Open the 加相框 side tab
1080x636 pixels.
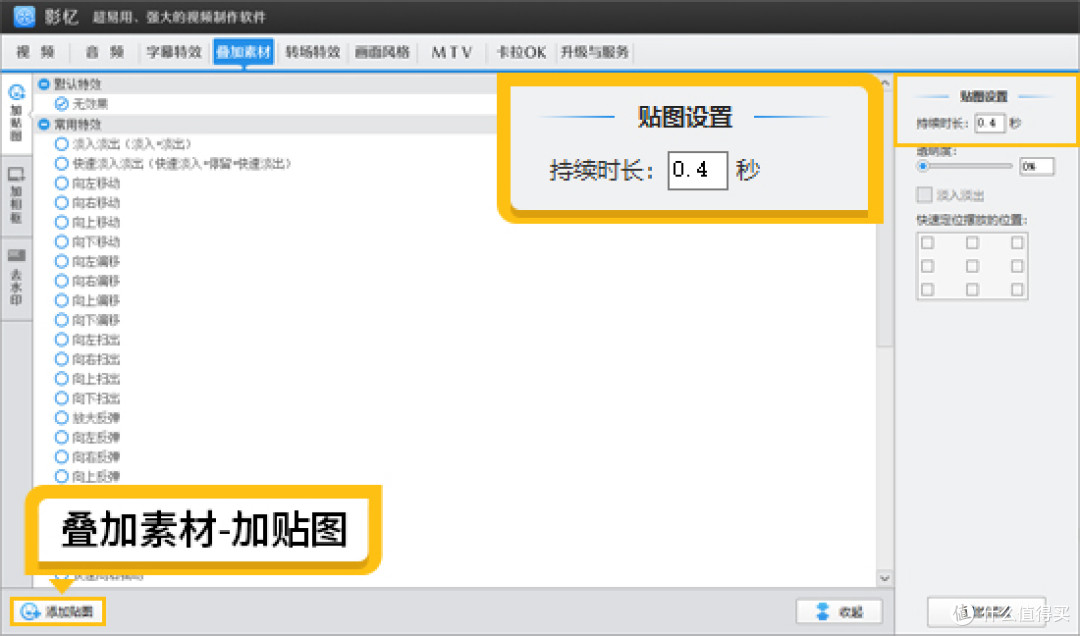coord(17,196)
